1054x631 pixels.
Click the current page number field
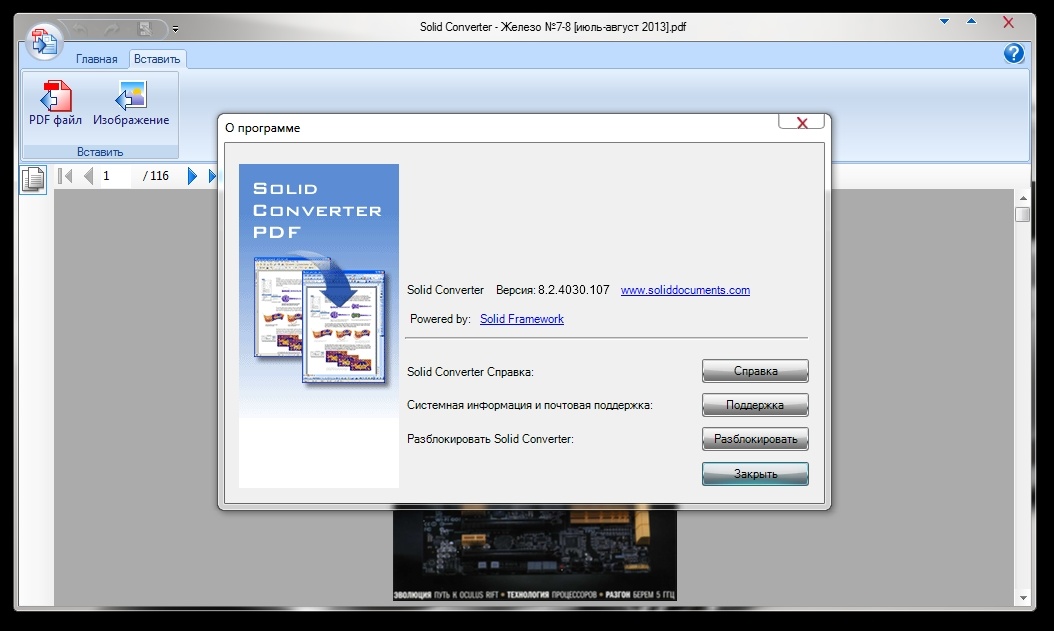(x=115, y=176)
